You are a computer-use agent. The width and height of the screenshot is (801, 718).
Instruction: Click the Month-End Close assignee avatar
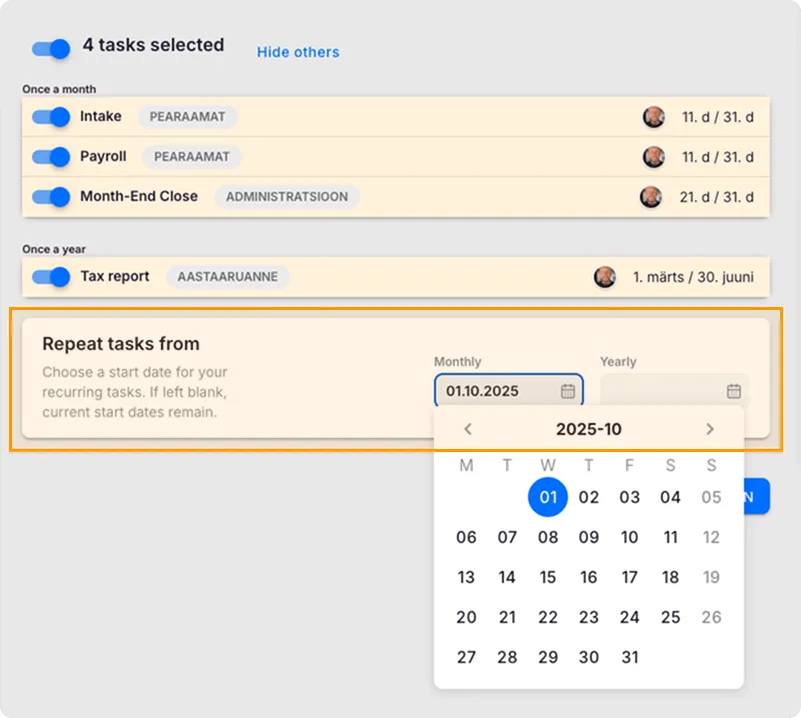tap(651, 197)
